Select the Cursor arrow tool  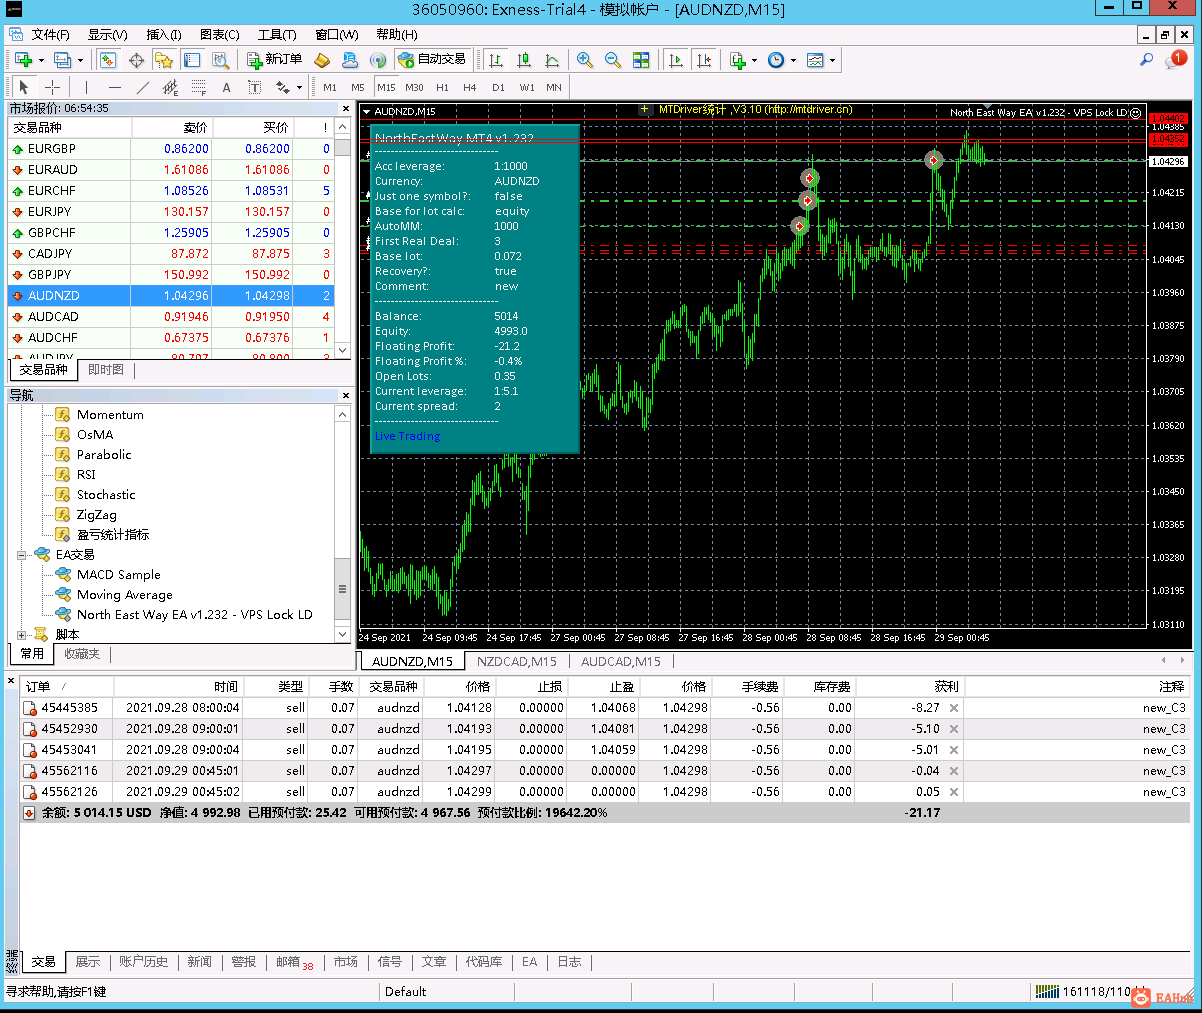coord(24,87)
